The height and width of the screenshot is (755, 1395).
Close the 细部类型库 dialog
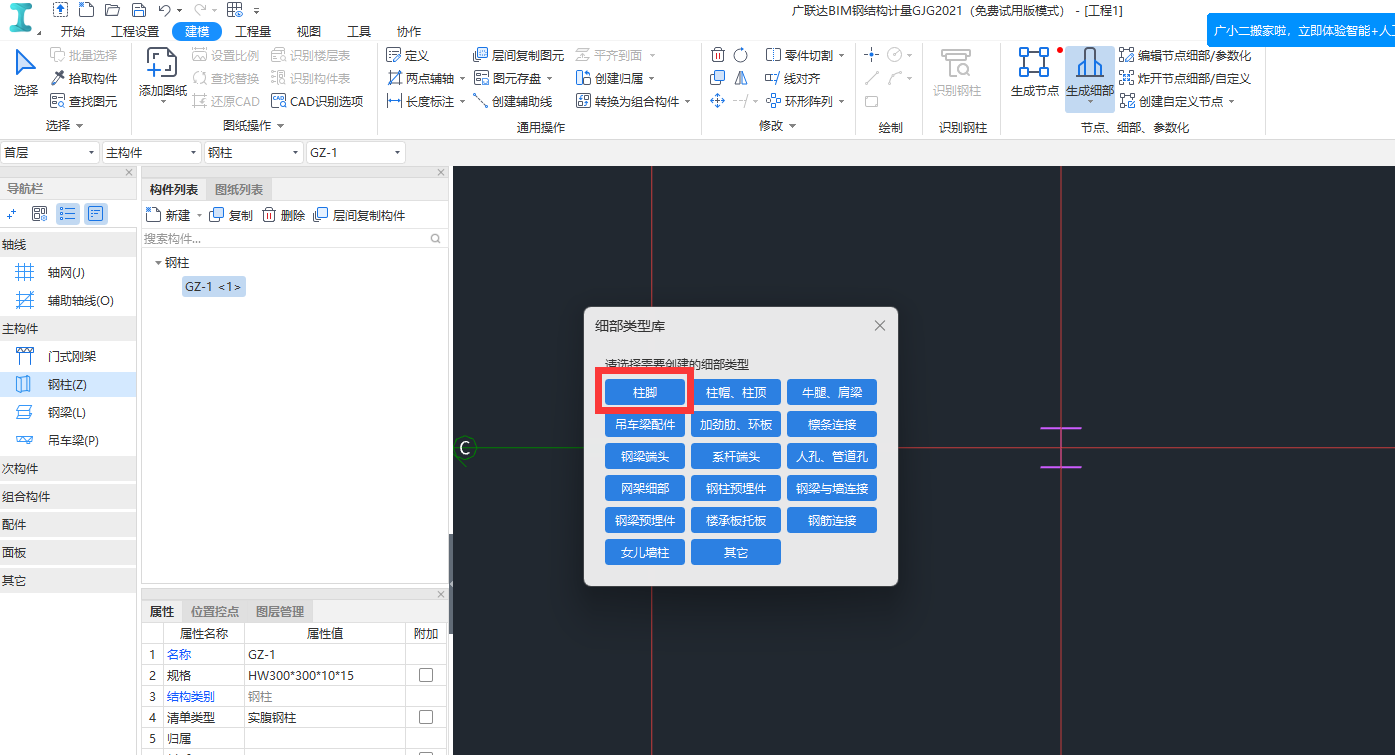pos(880,326)
